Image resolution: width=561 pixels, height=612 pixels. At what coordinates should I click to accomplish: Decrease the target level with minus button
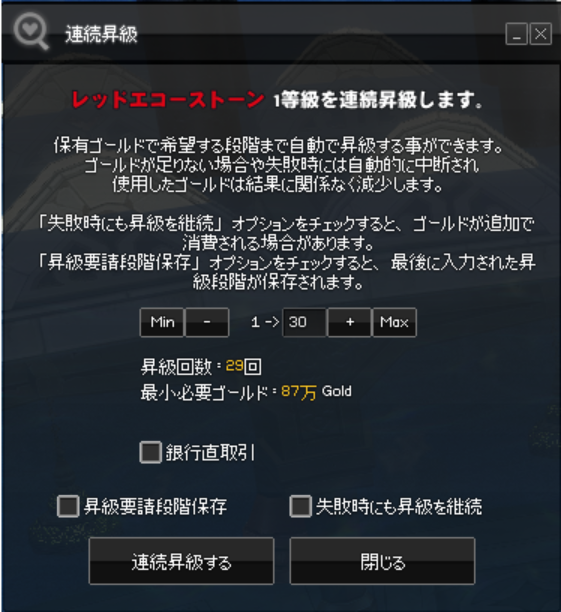click(207, 322)
